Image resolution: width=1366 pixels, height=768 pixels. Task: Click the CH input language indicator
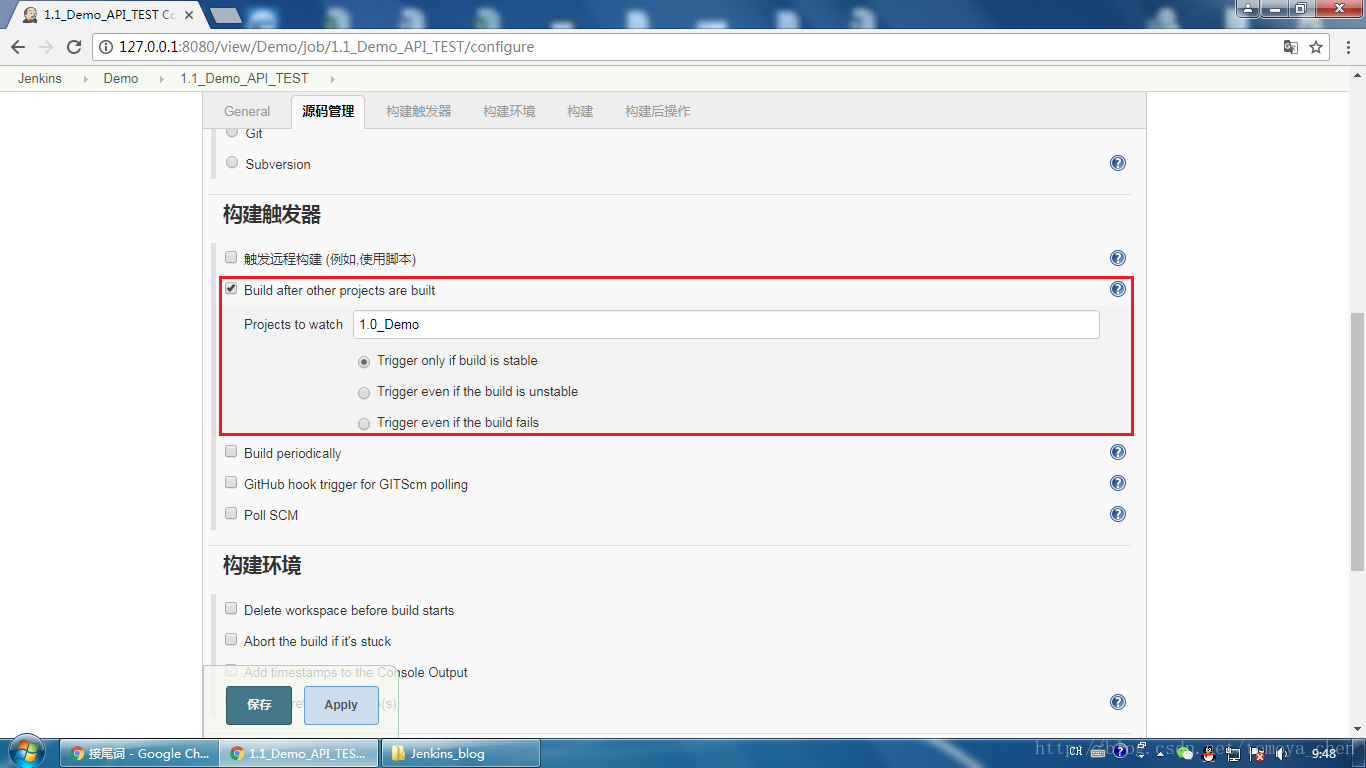[1076, 752]
